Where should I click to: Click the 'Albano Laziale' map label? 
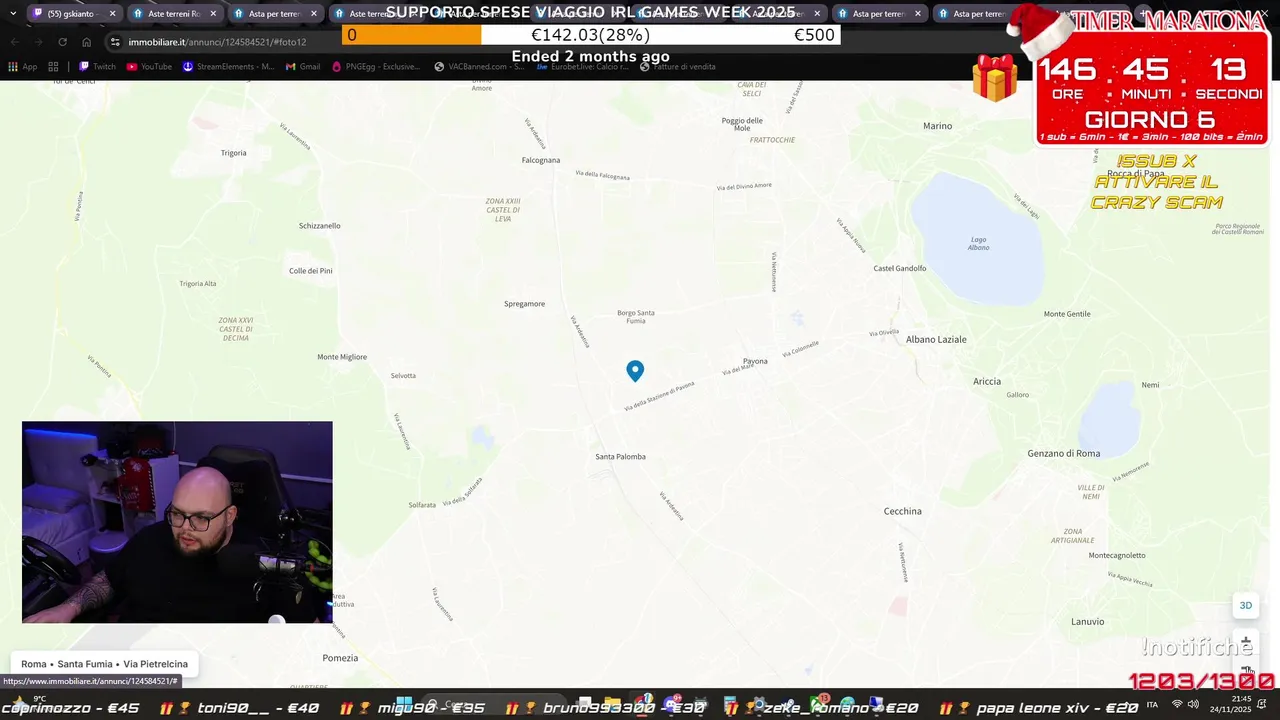point(936,340)
